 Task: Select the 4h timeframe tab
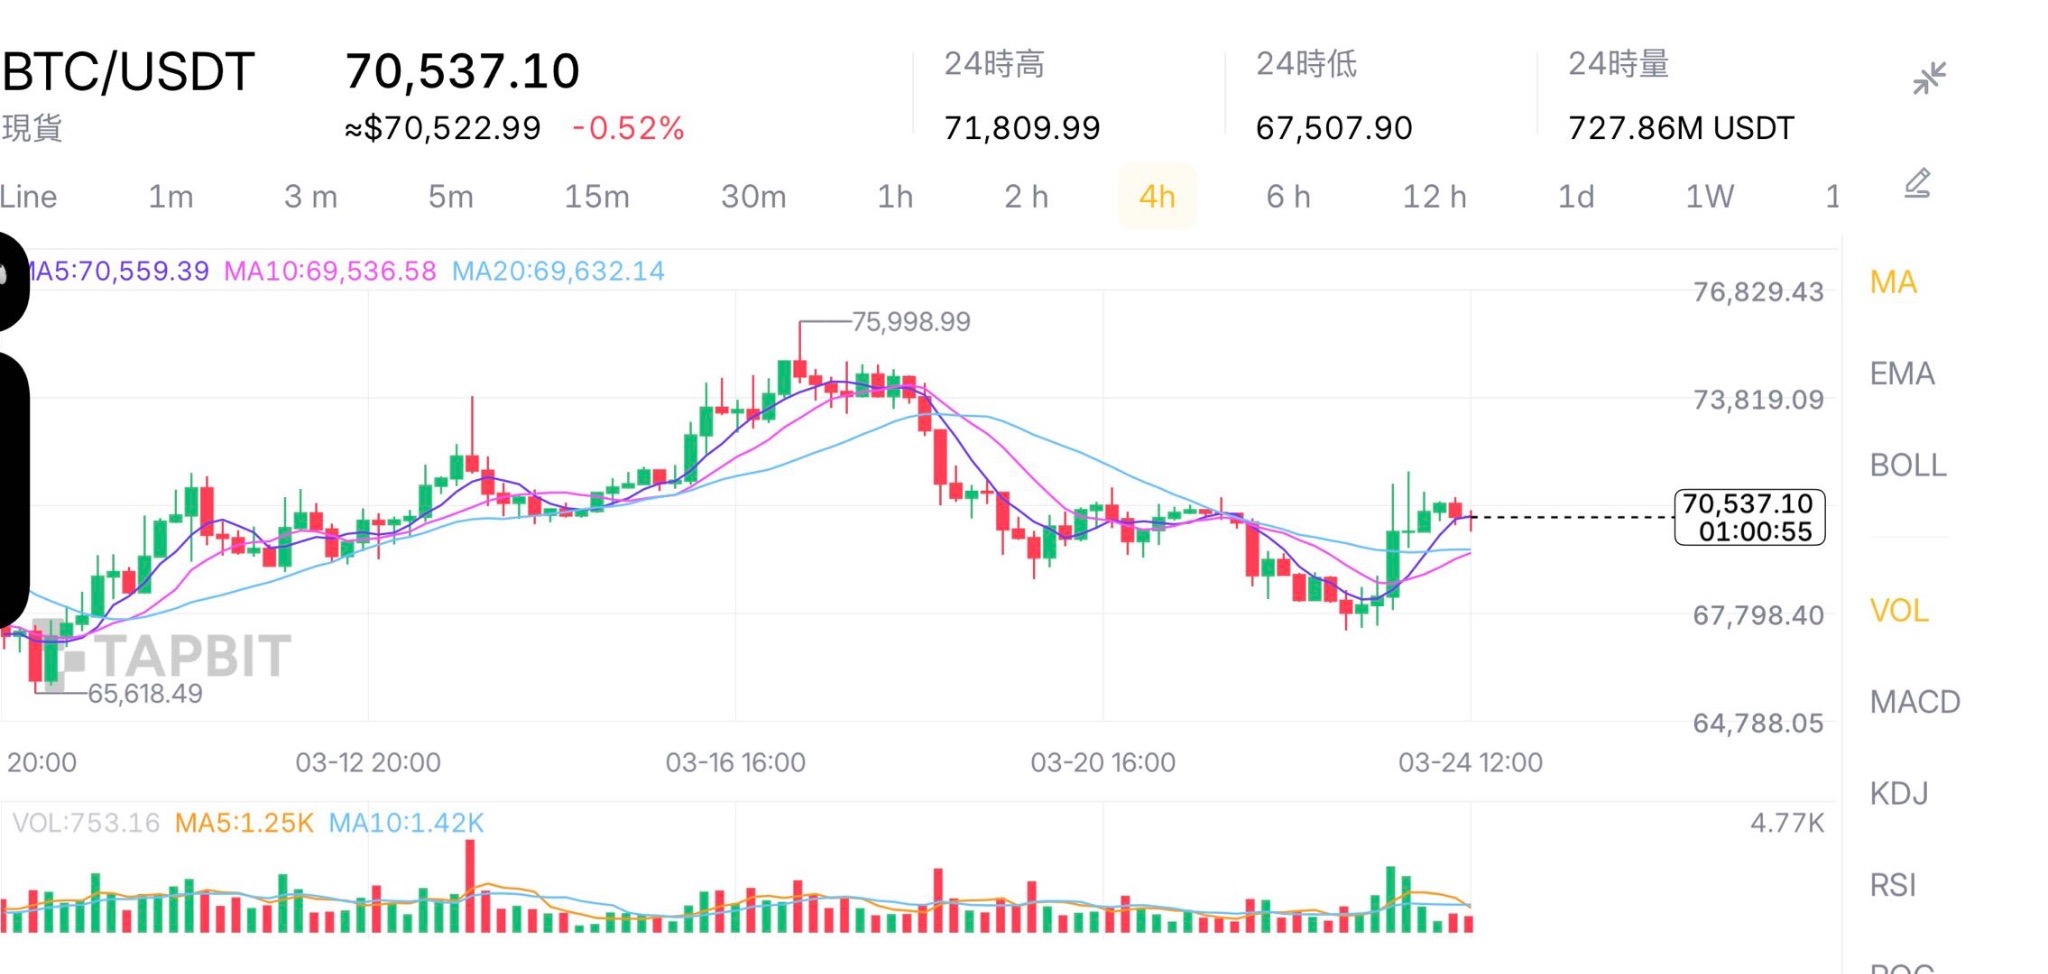pyautogui.click(x=1157, y=197)
